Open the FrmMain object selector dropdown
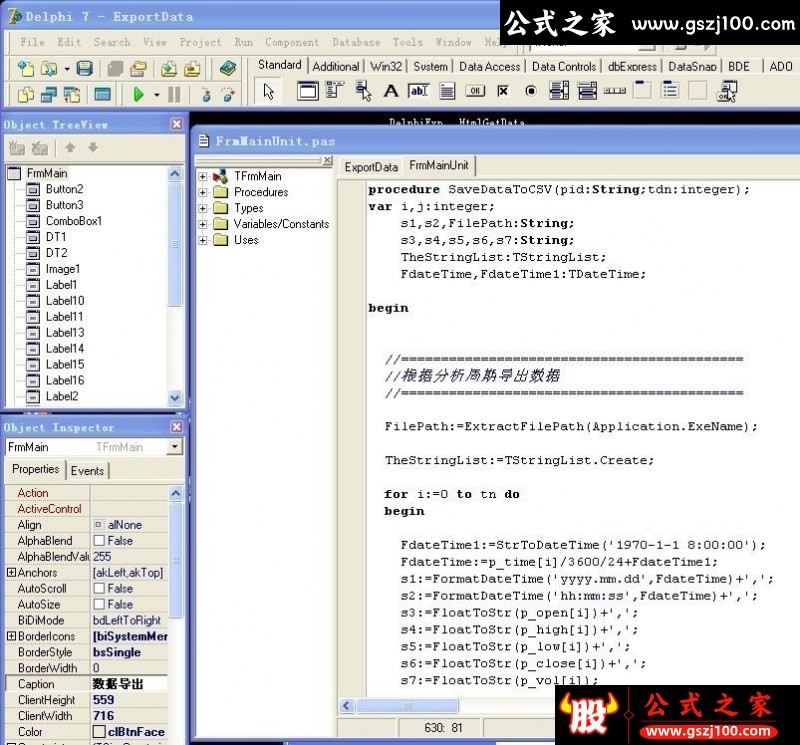 [174, 446]
